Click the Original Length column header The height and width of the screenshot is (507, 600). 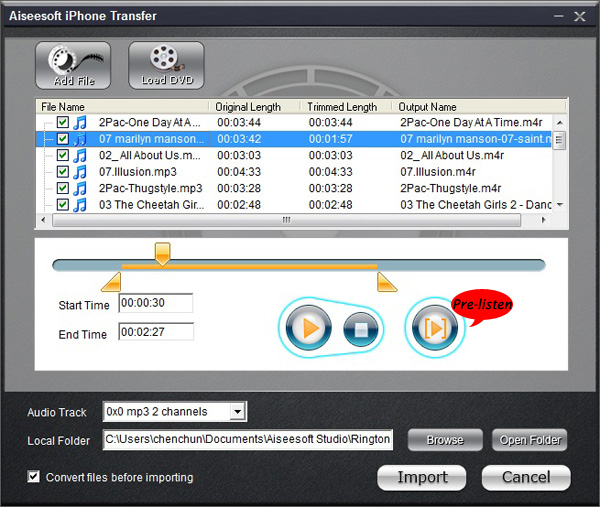click(254, 107)
